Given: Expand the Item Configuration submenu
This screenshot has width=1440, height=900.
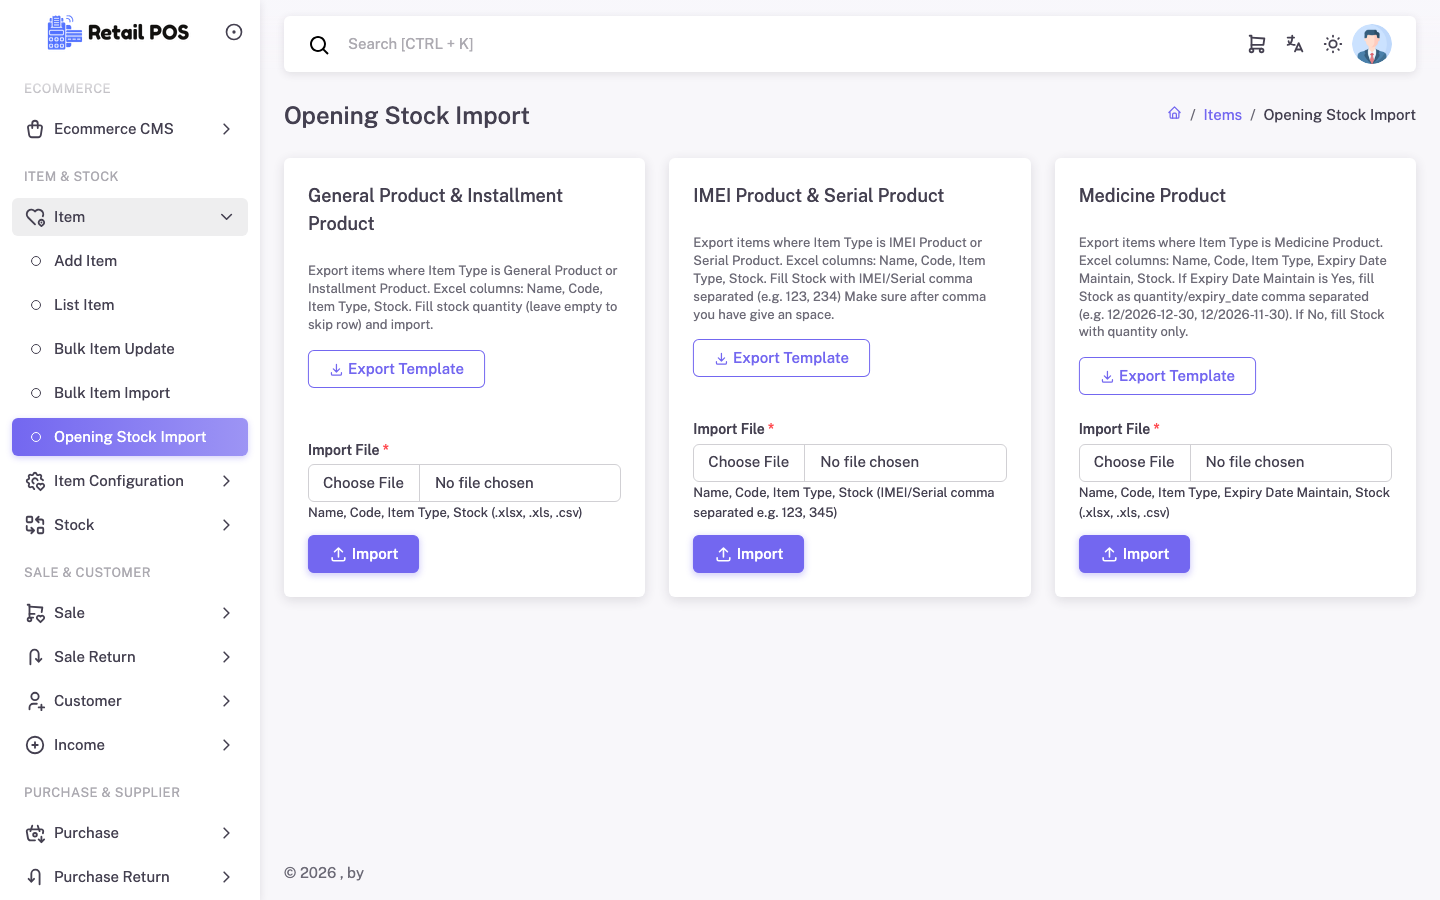Looking at the screenshot, I should 130,481.
